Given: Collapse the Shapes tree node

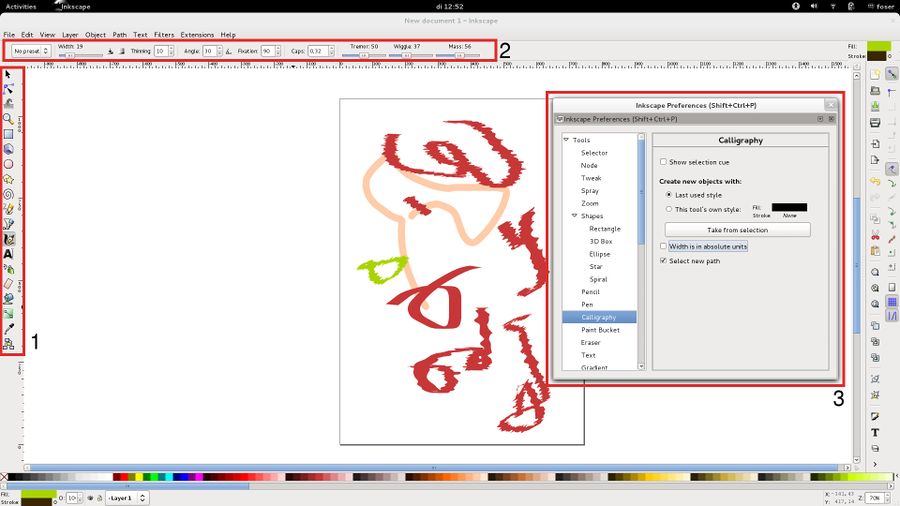Looking at the screenshot, I should (574, 216).
